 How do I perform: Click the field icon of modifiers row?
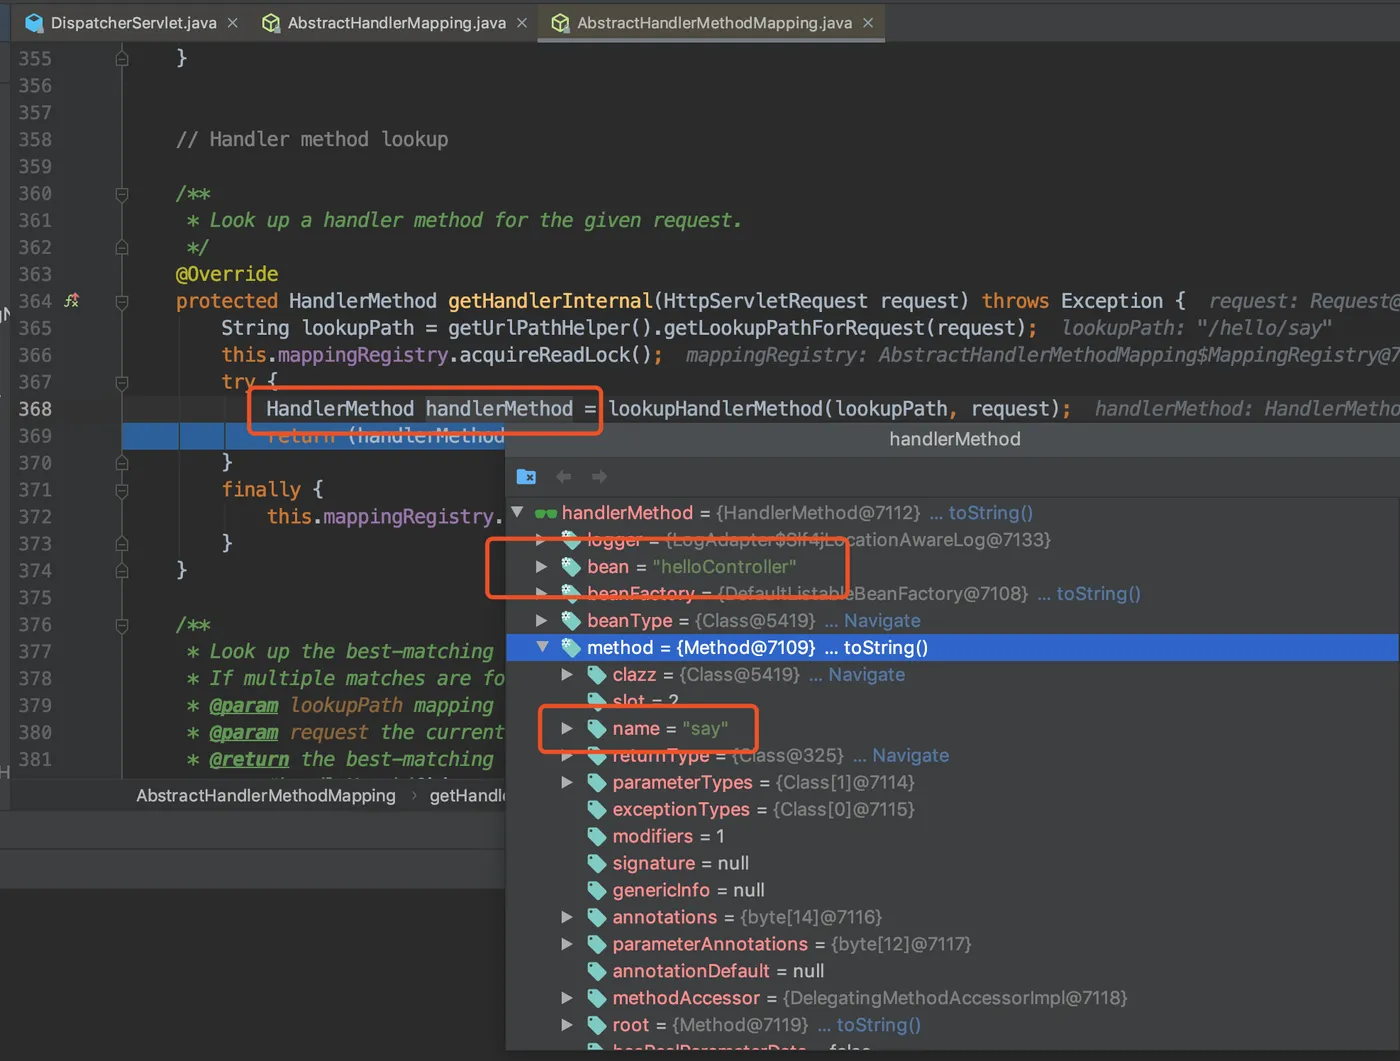point(597,836)
